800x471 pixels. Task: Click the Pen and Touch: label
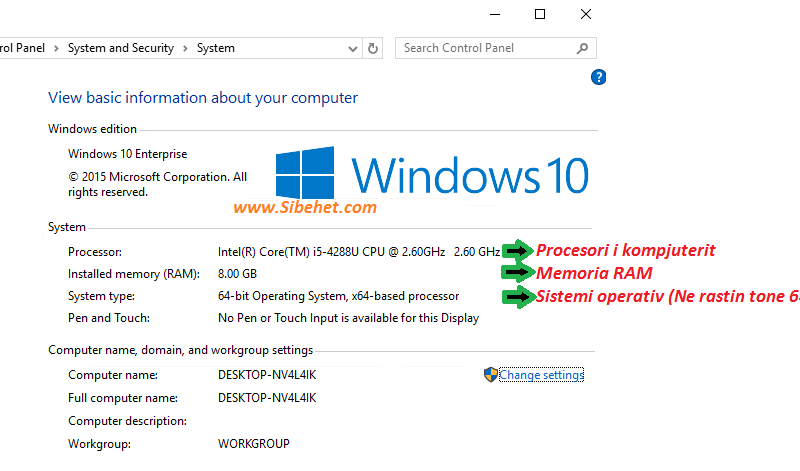109,318
